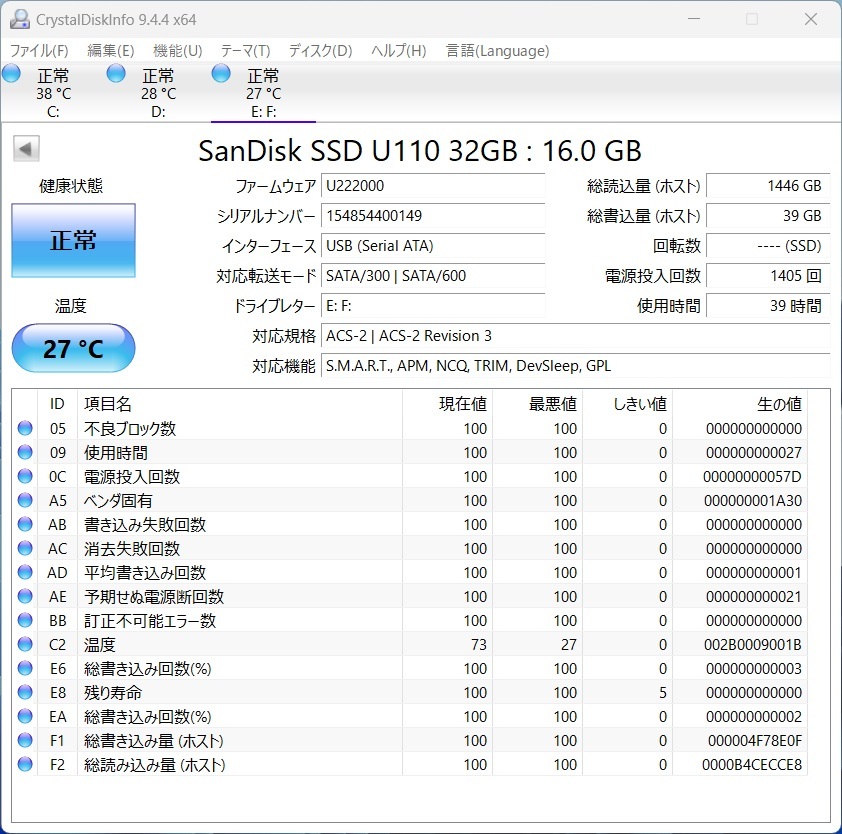The height and width of the screenshot is (834, 842).
Task: Click raw value 00000000057D
Action: [752, 477]
